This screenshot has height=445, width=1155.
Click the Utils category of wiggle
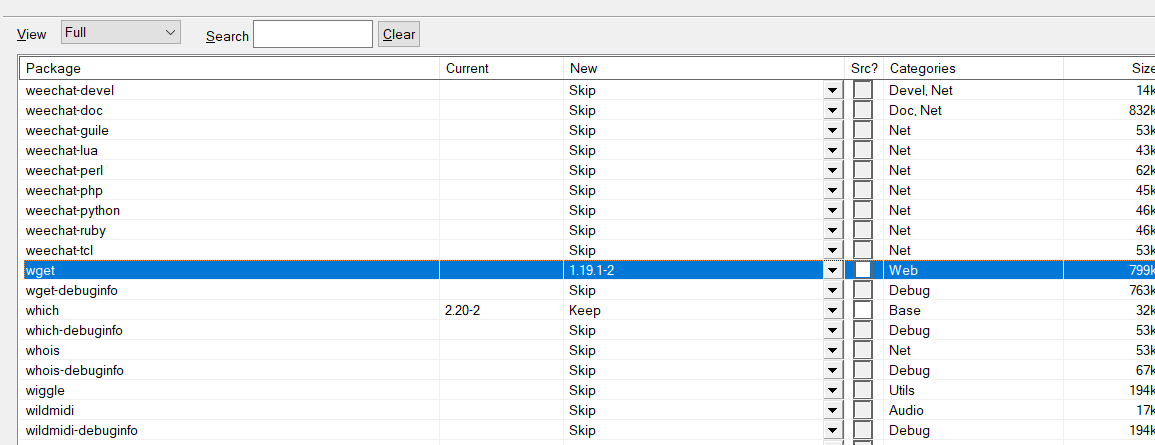click(x=902, y=390)
